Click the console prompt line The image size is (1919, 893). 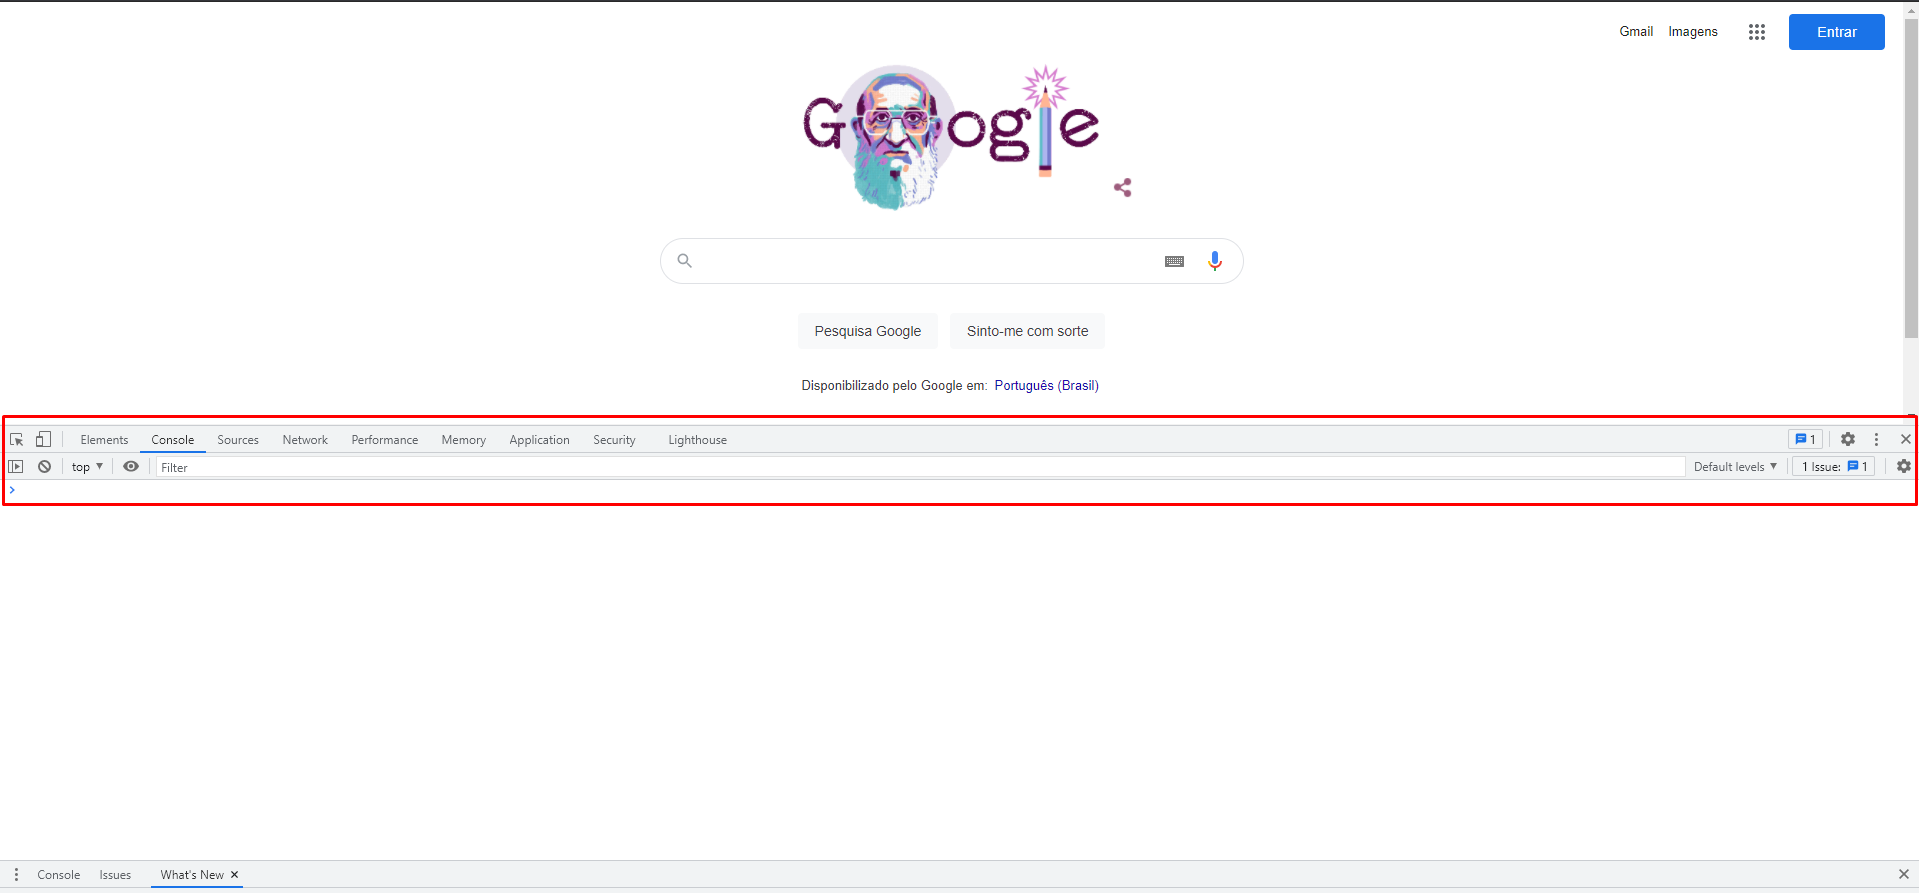pyautogui.click(x=960, y=490)
